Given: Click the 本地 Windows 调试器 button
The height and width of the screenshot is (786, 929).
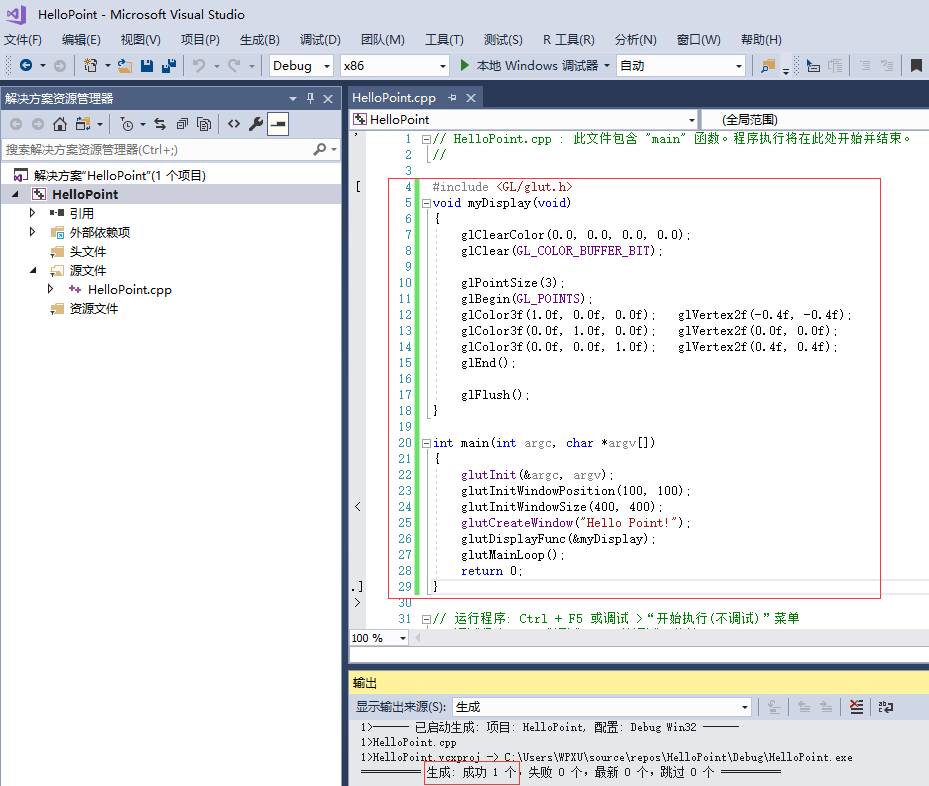Looking at the screenshot, I should point(537,66).
